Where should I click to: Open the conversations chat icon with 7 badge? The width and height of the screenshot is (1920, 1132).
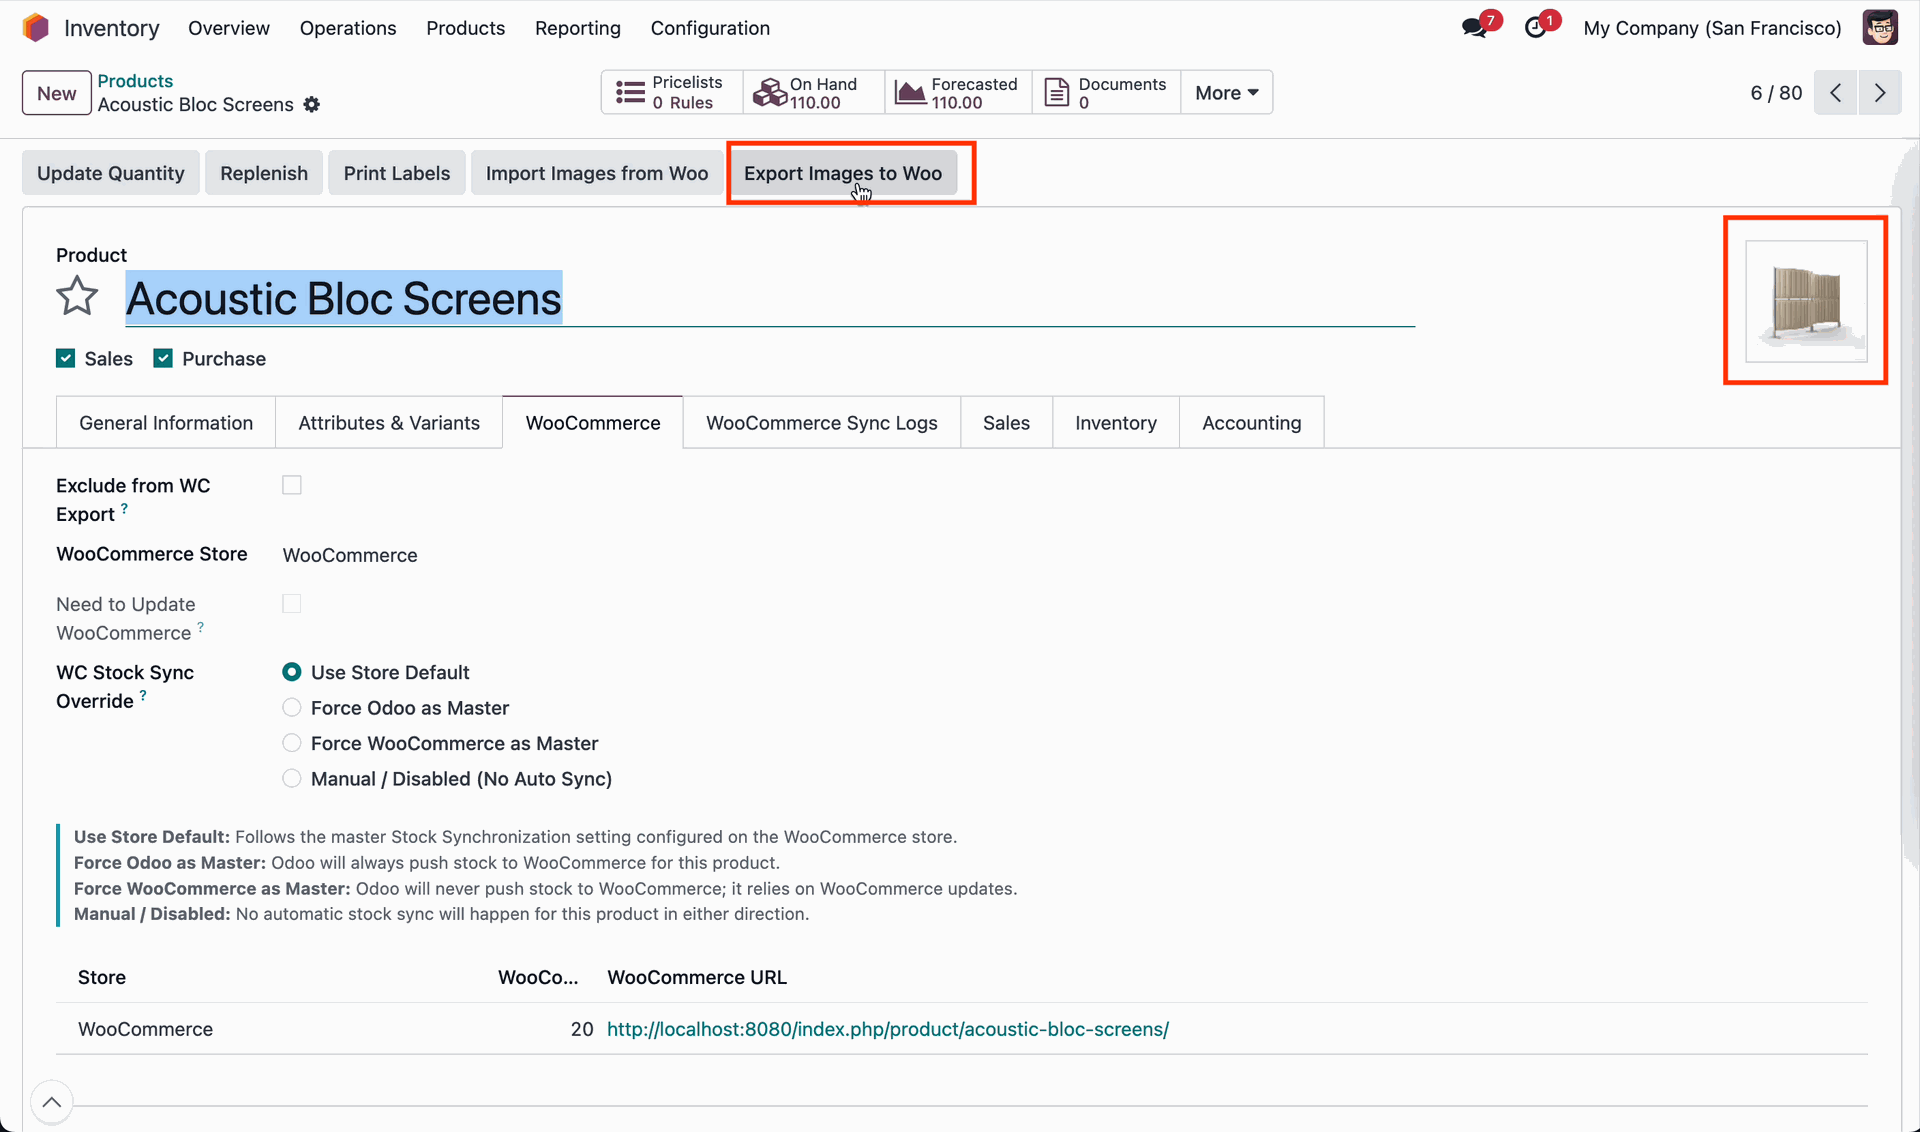pos(1475,28)
